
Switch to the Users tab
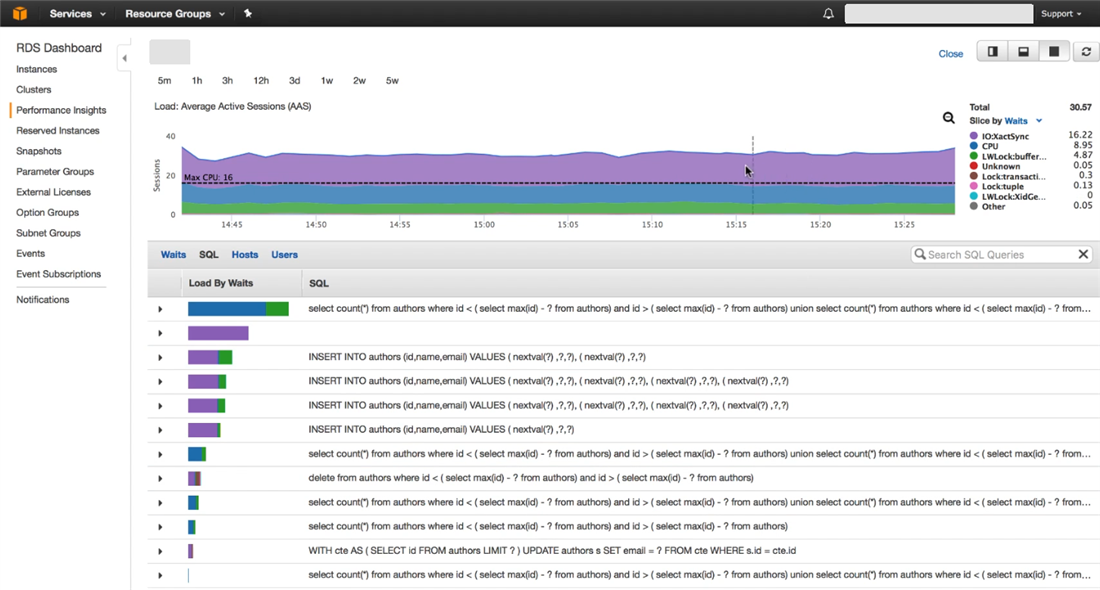284,255
